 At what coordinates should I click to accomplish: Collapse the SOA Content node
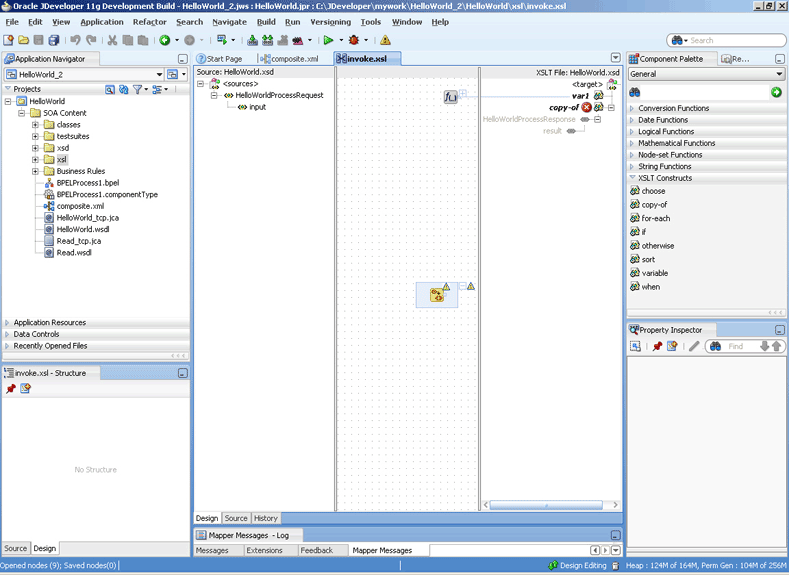click(22, 113)
